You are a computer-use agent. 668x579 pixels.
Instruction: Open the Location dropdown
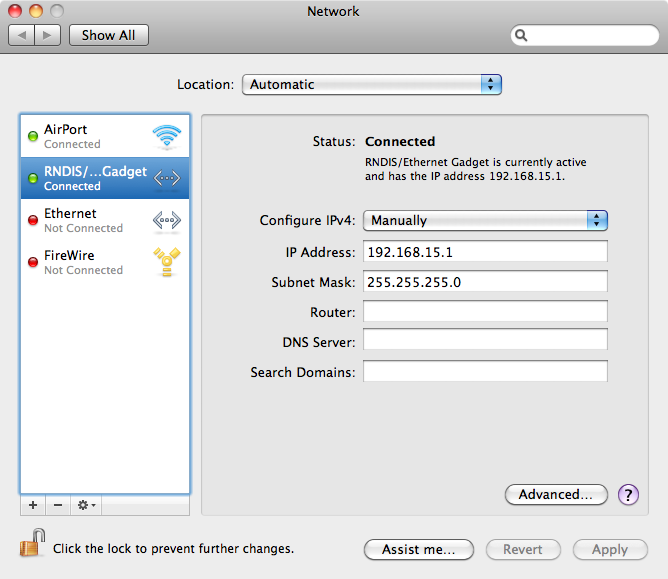point(371,84)
